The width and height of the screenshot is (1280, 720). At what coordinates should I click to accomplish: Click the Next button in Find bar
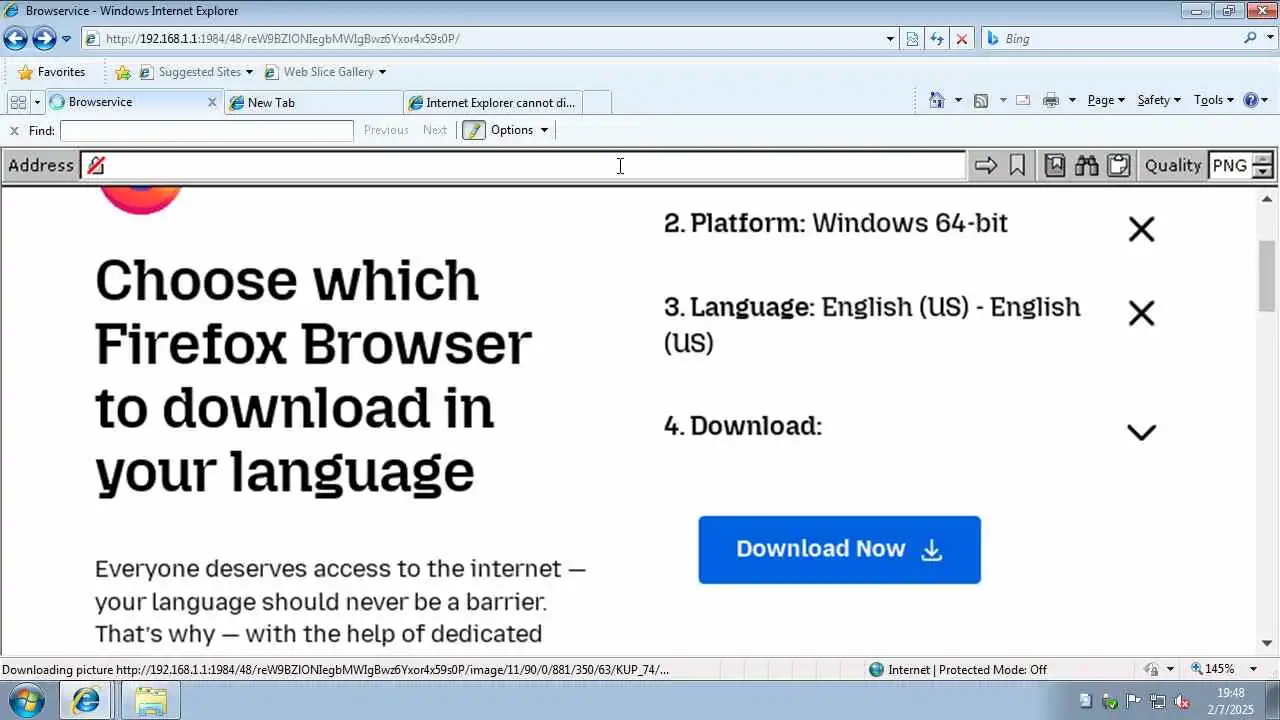[x=435, y=130]
